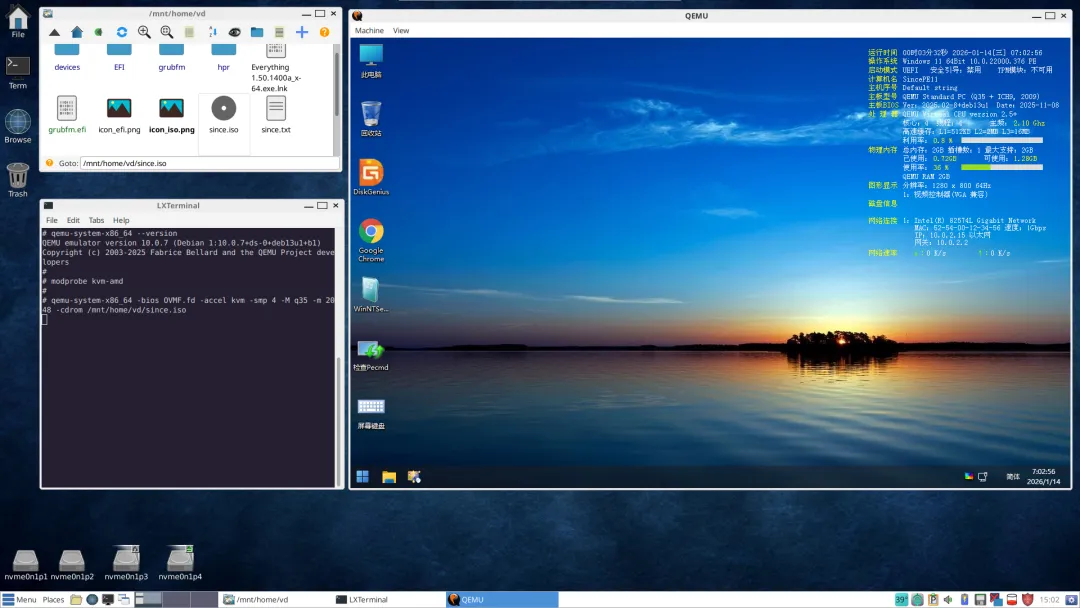Select the since.txt file
Image resolution: width=1080 pixels, height=608 pixels.
(276, 115)
